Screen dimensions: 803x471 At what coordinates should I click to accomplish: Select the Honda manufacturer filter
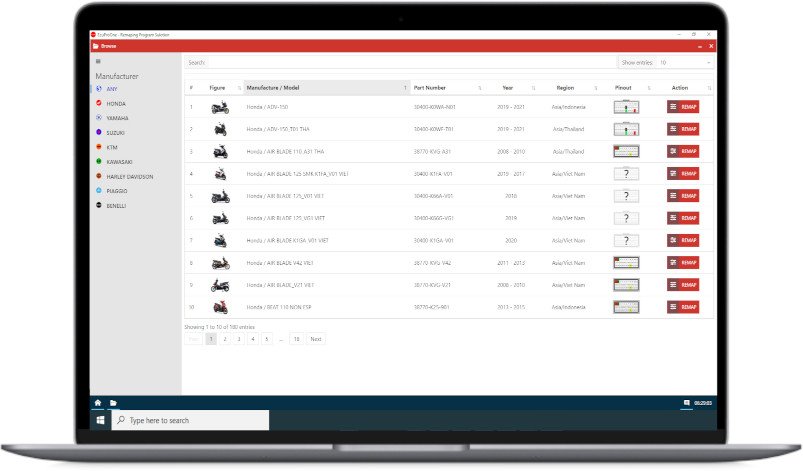point(115,103)
